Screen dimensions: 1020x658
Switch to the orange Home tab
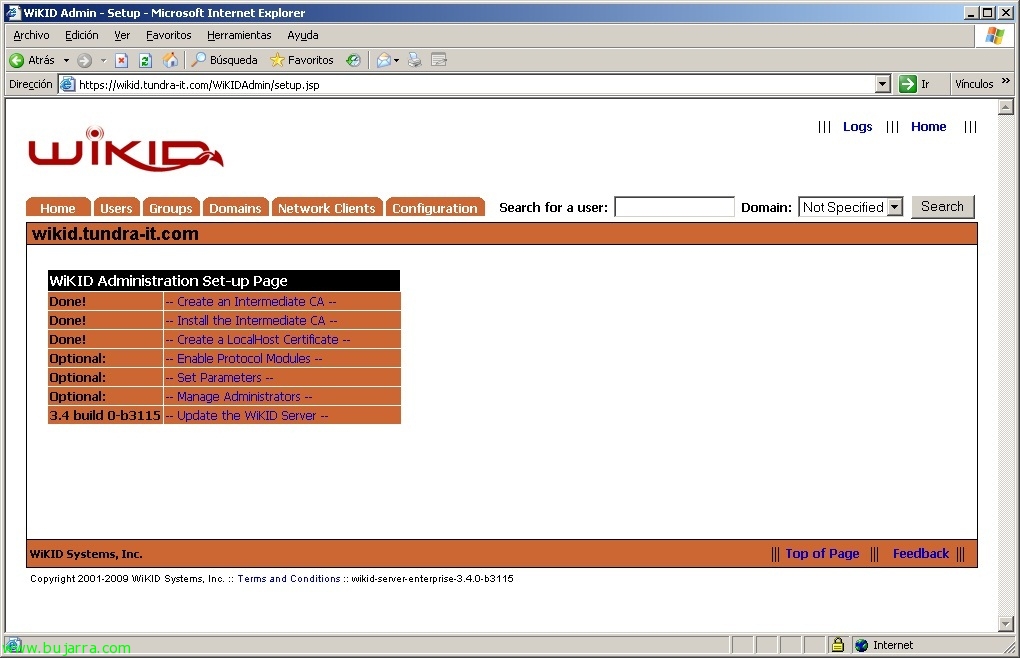(58, 207)
